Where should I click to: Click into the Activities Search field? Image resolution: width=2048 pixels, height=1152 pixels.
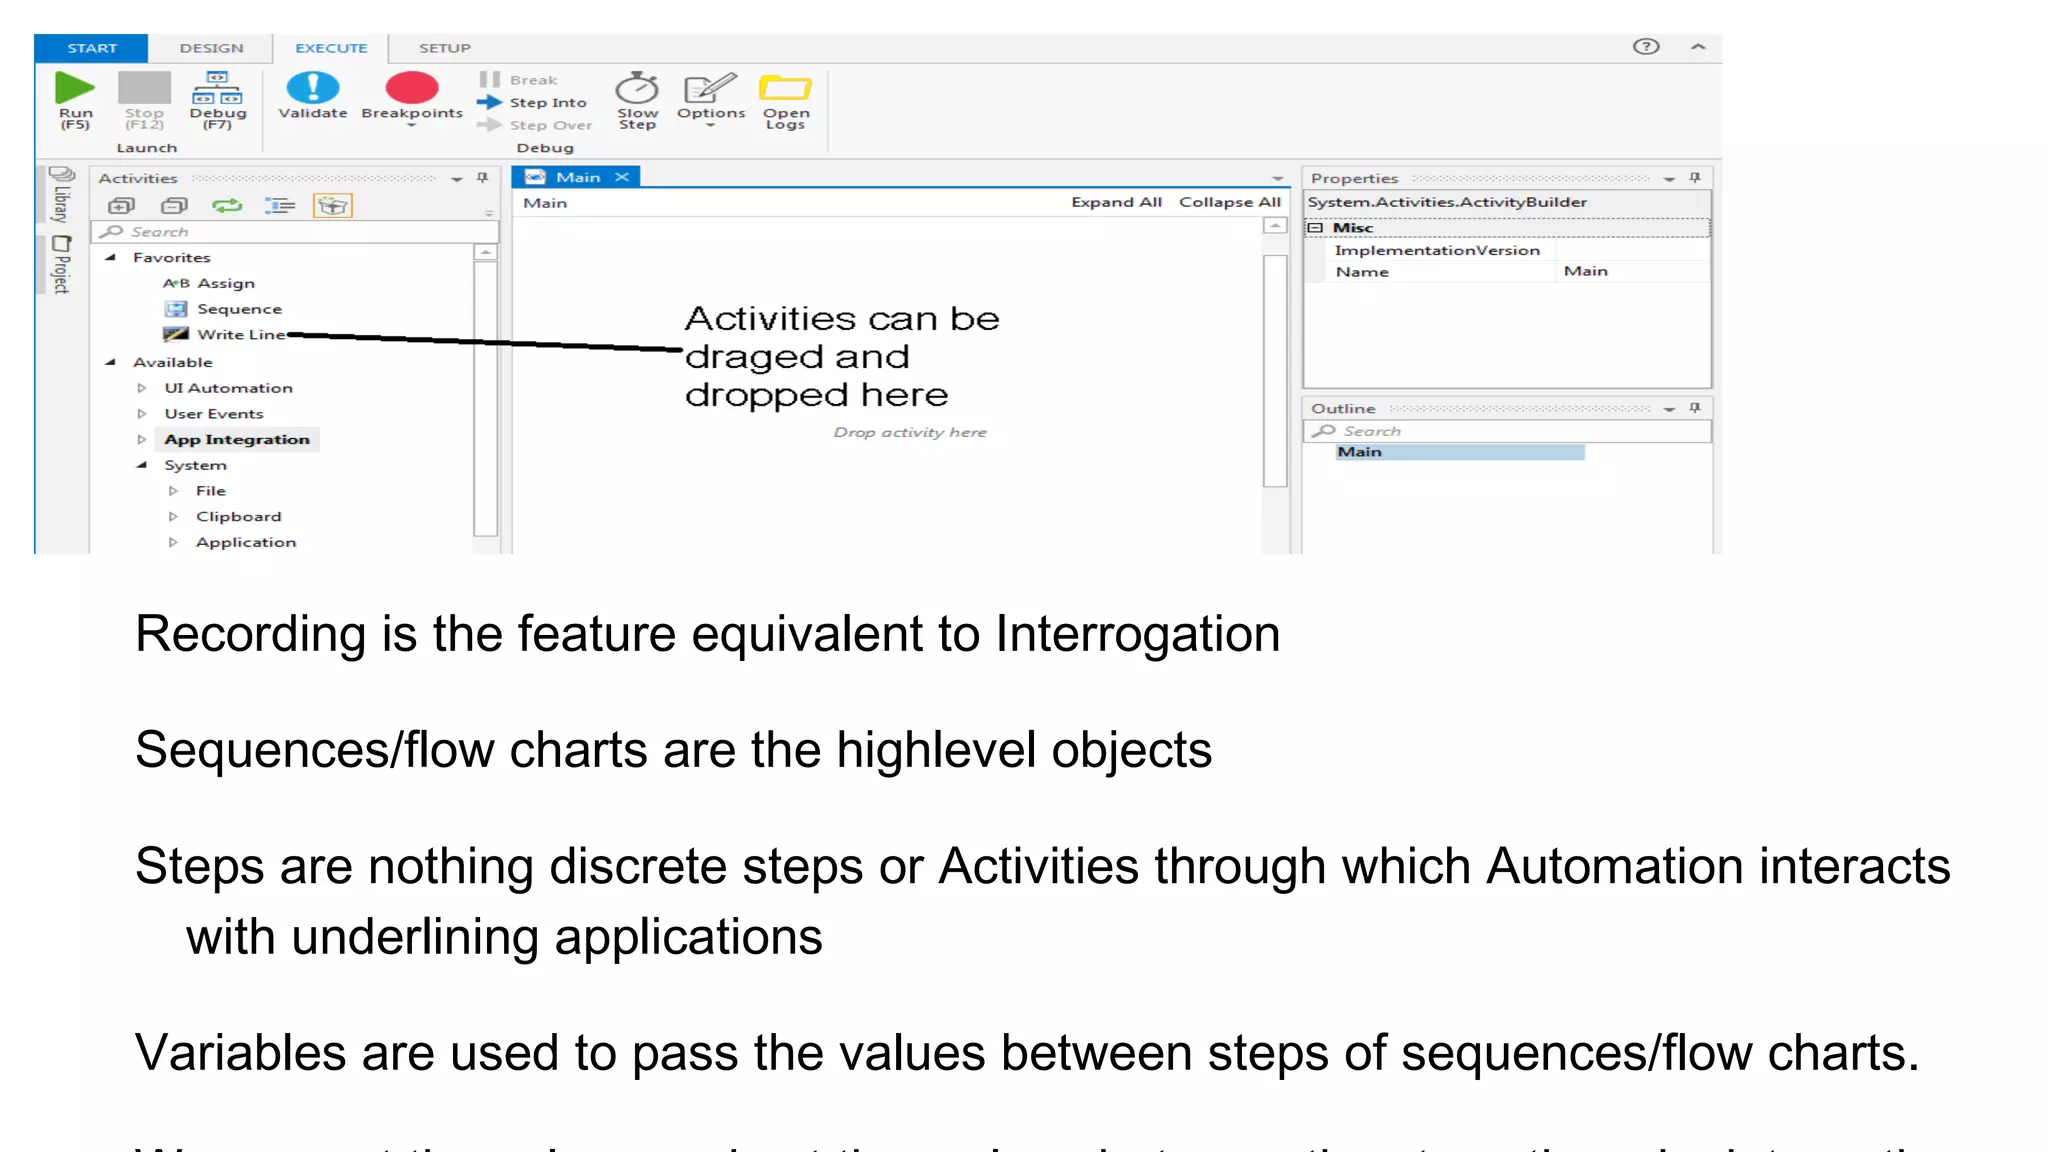click(x=295, y=232)
